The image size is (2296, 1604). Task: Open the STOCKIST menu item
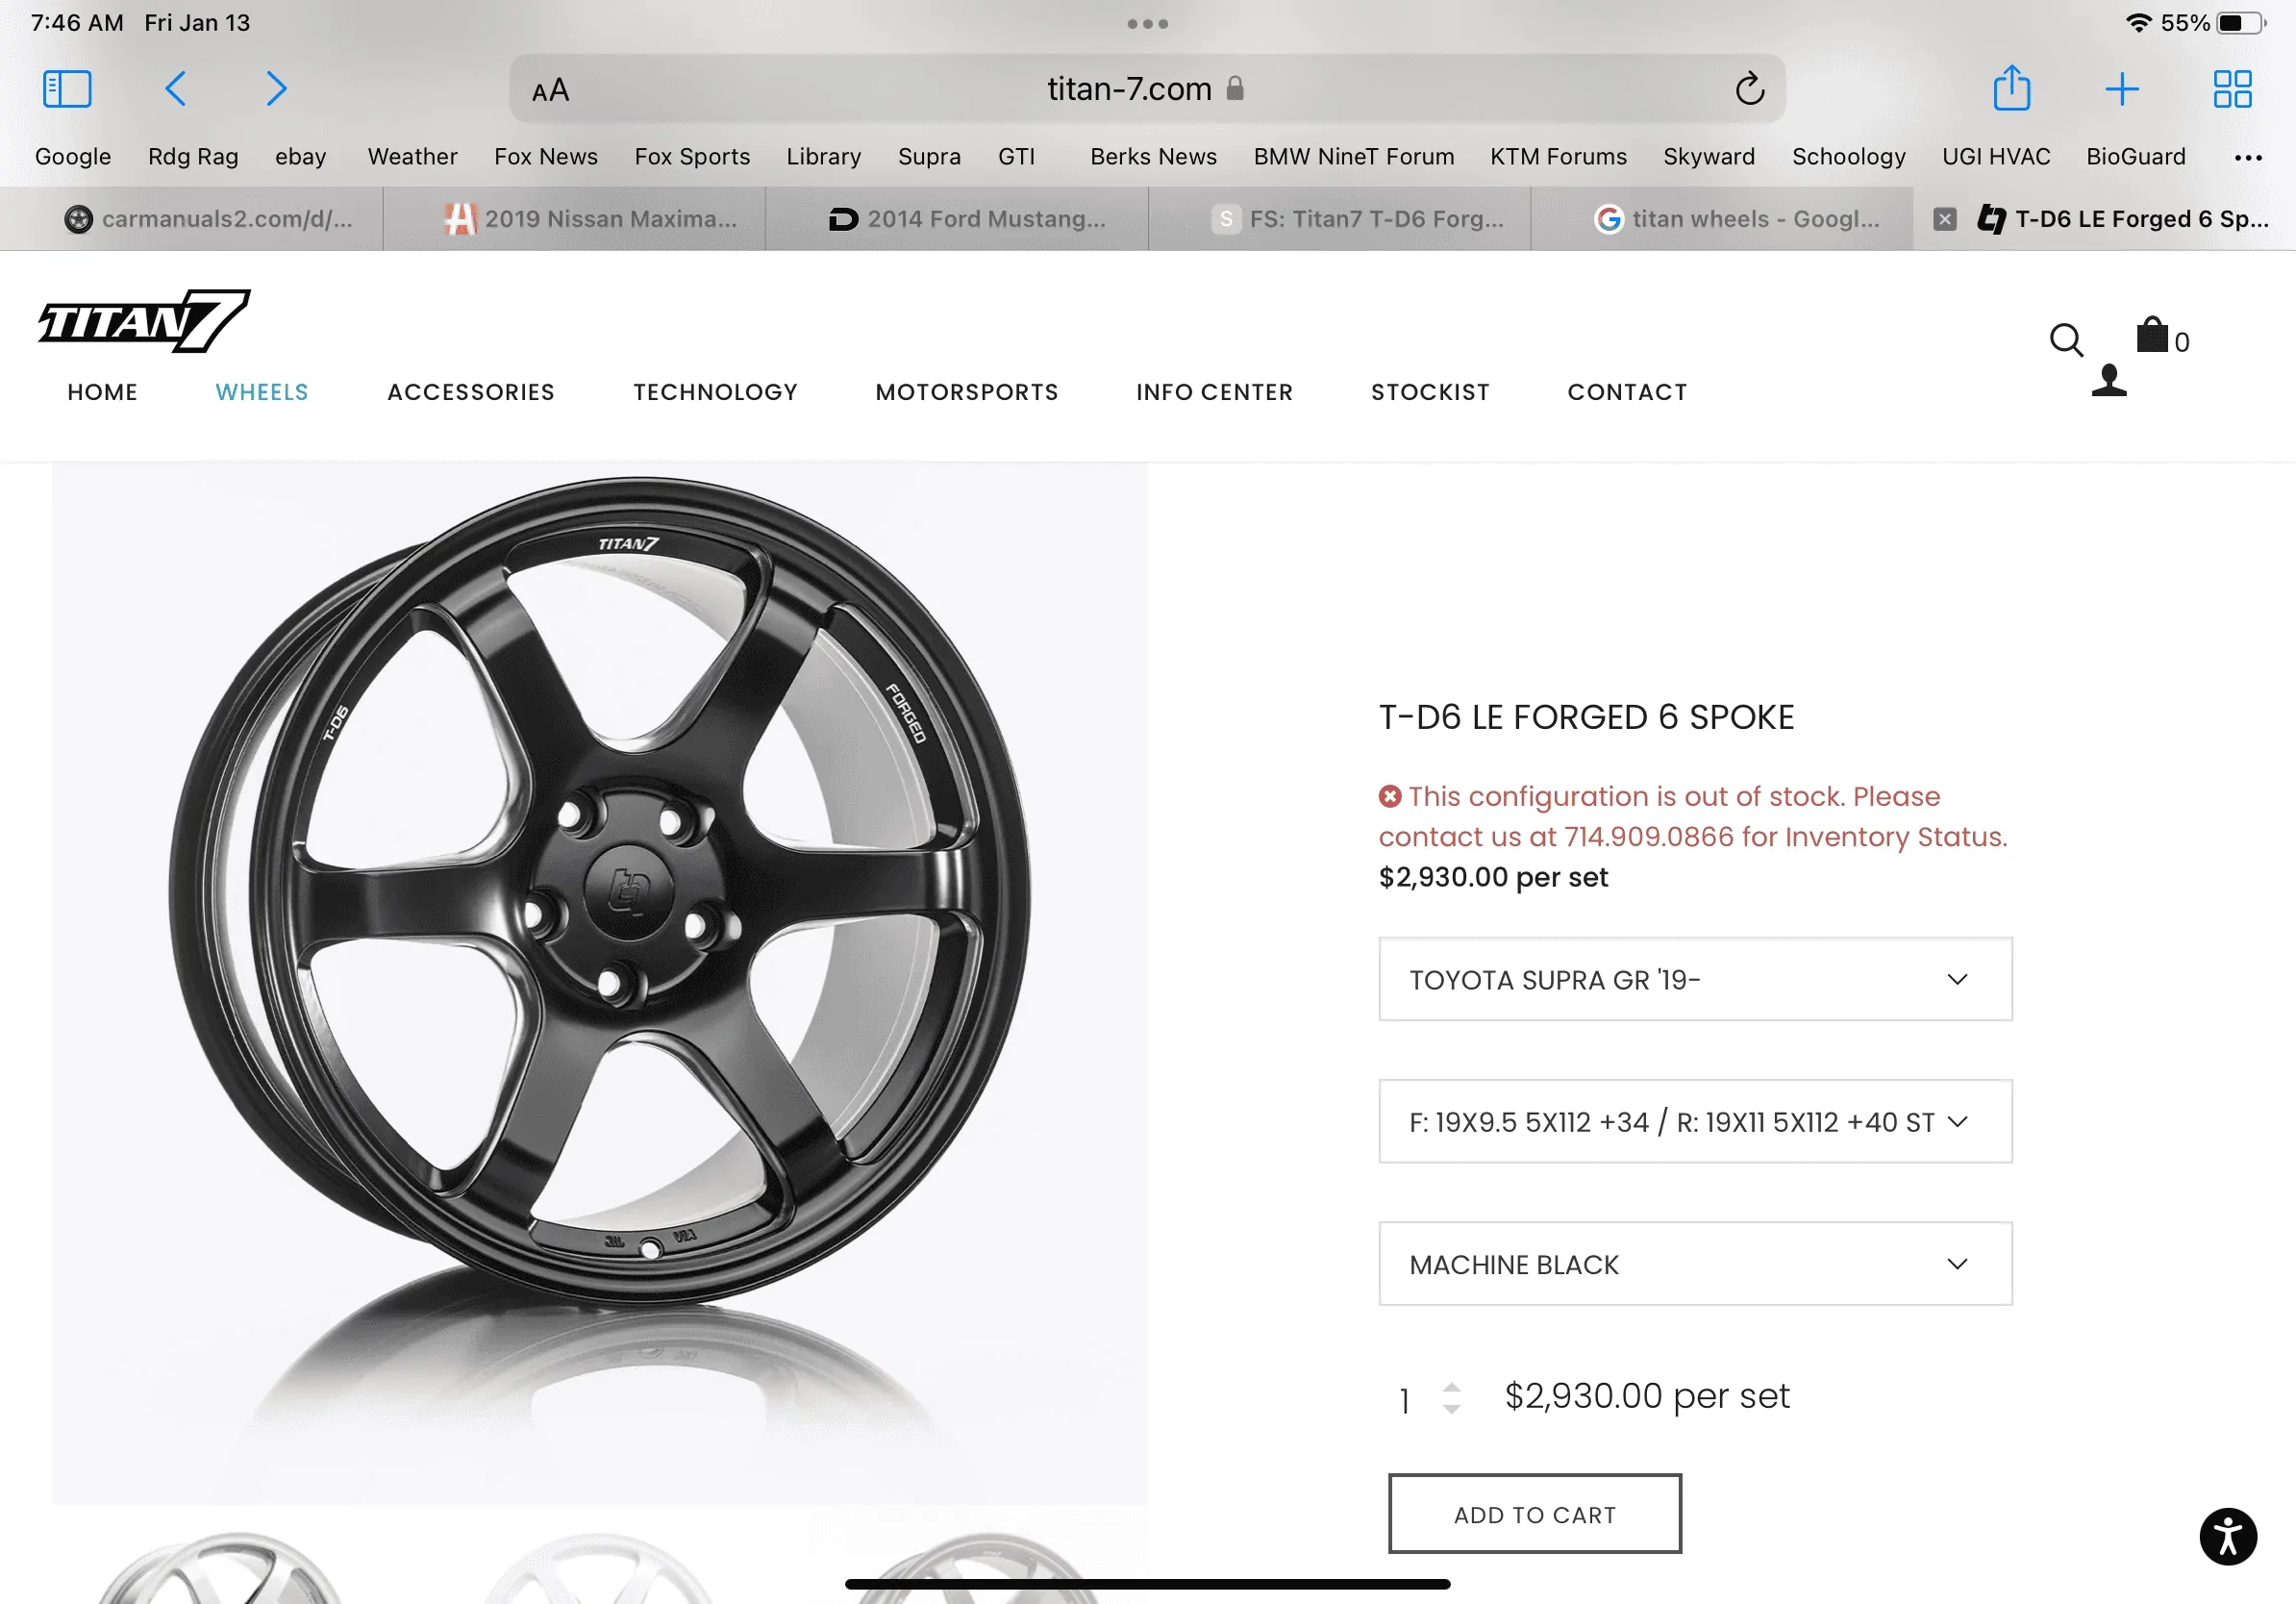(x=1430, y=392)
